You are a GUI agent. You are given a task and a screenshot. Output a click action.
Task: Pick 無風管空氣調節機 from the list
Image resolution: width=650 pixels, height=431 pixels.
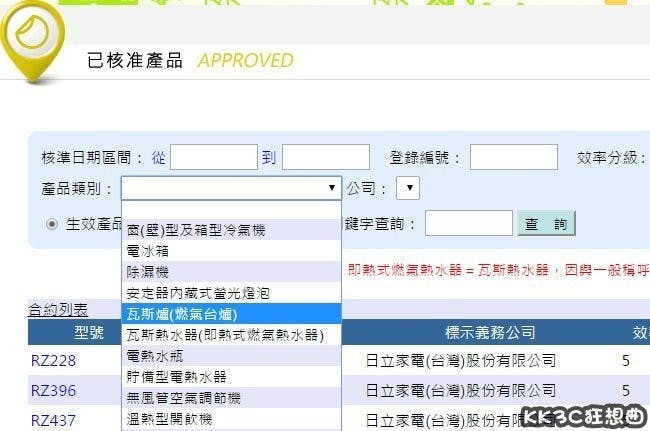(x=231, y=398)
